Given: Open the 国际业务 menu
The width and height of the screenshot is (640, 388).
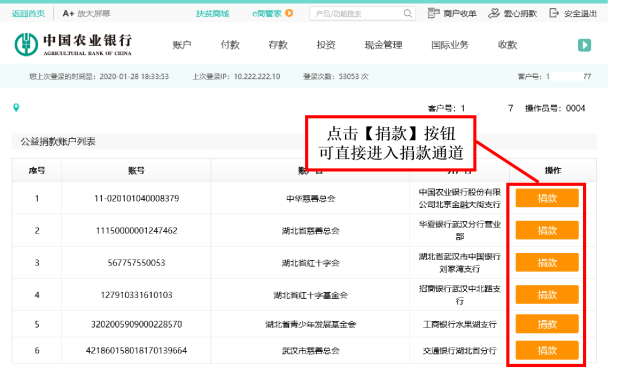Looking at the screenshot, I should [450, 45].
